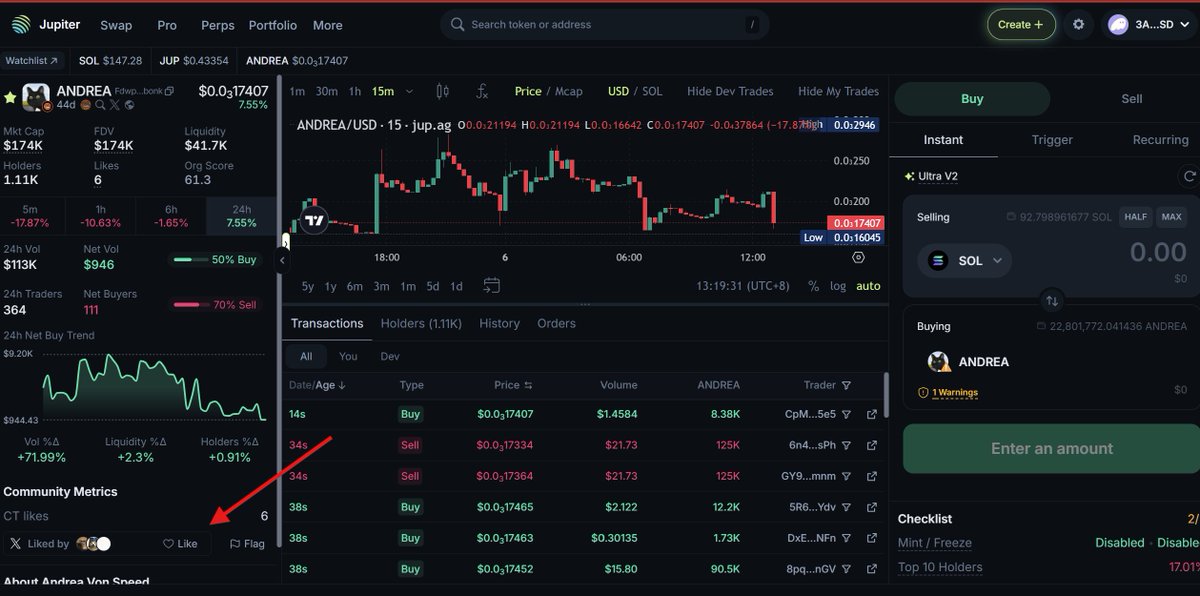The width and height of the screenshot is (1200, 596).
Task: Toggle chart to percentage scale
Action: click(x=813, y=286)
